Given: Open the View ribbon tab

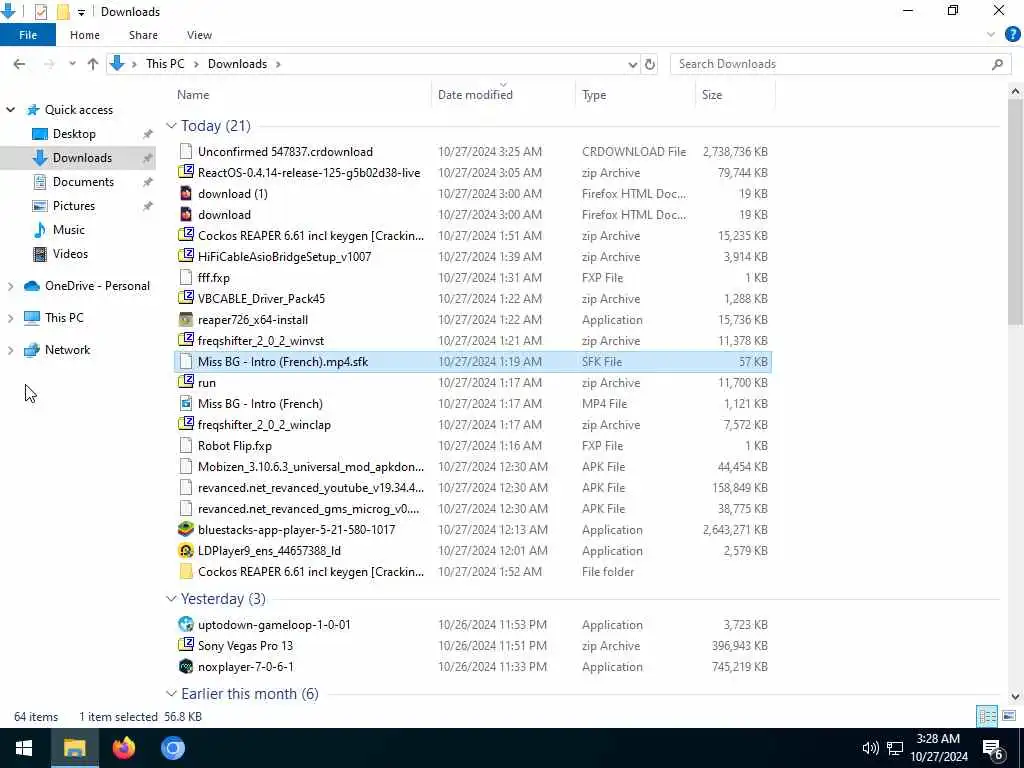Looking at the screenshot, I should 199,35.
